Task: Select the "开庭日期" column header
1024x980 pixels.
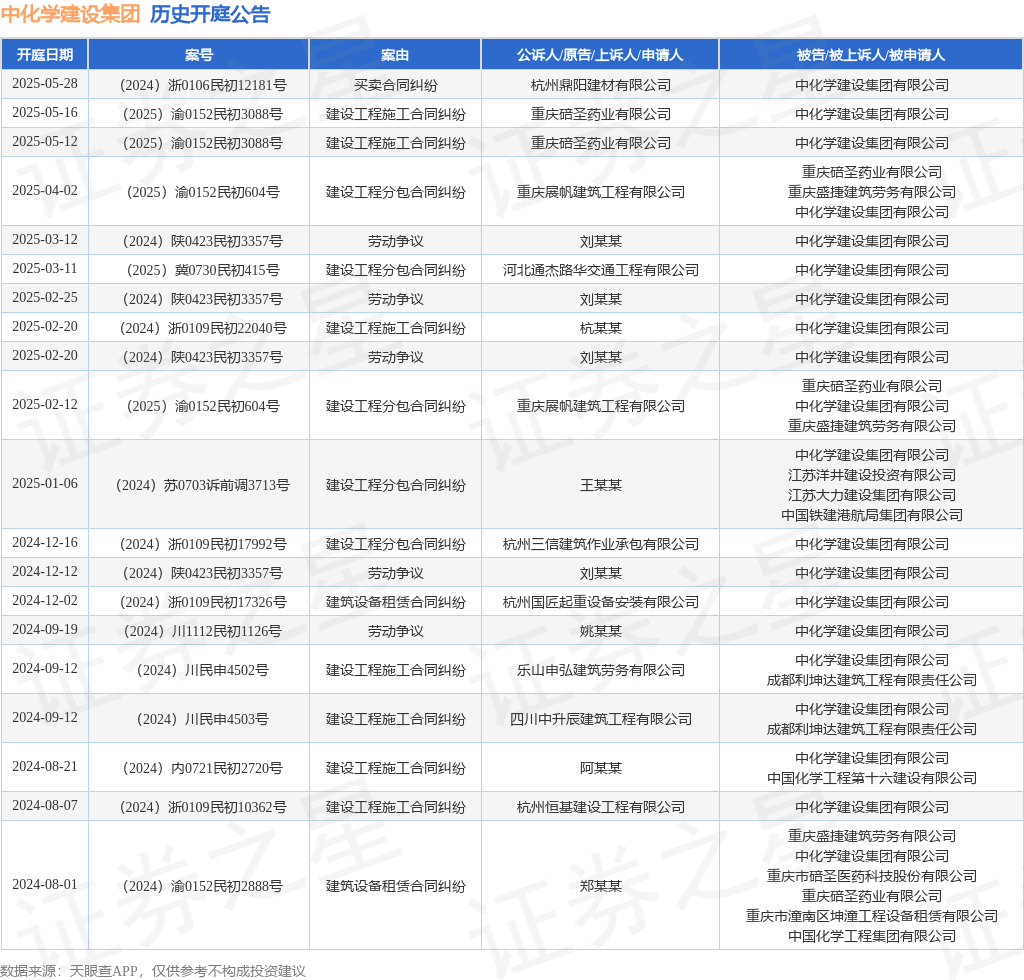Action: coord(44,55)
